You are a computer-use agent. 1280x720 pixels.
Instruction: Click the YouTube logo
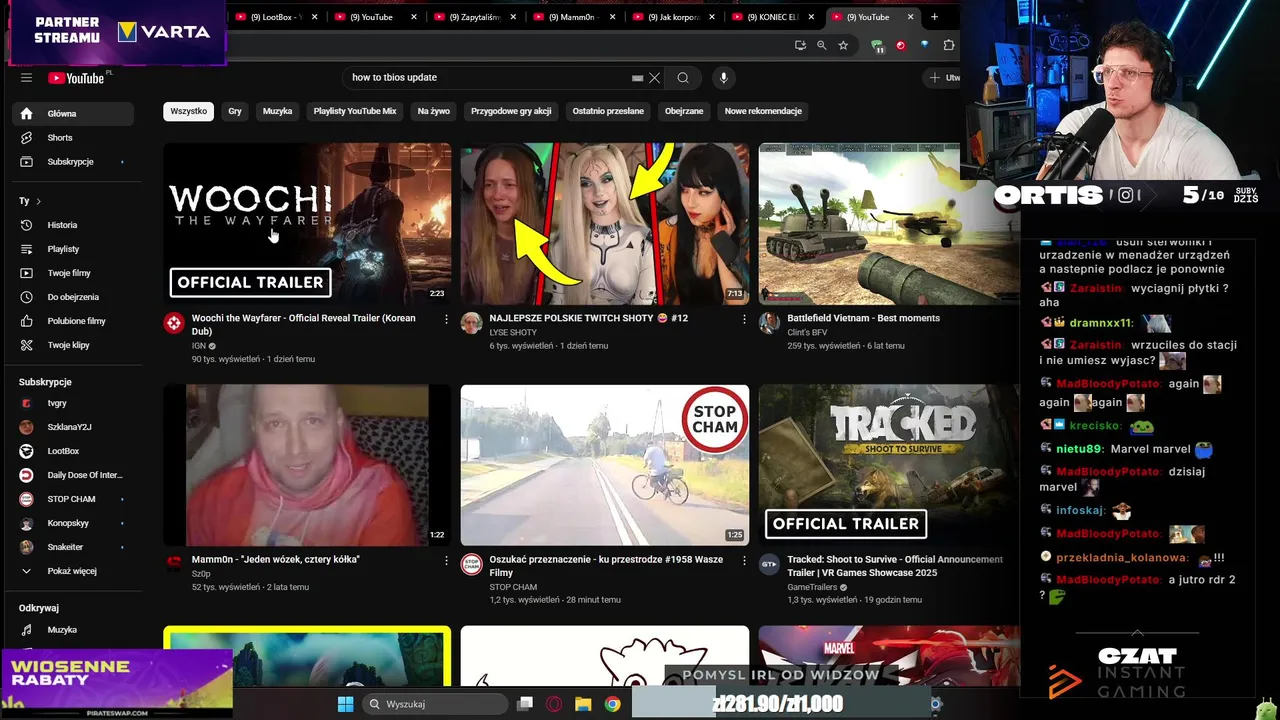[x=76, y=78]
